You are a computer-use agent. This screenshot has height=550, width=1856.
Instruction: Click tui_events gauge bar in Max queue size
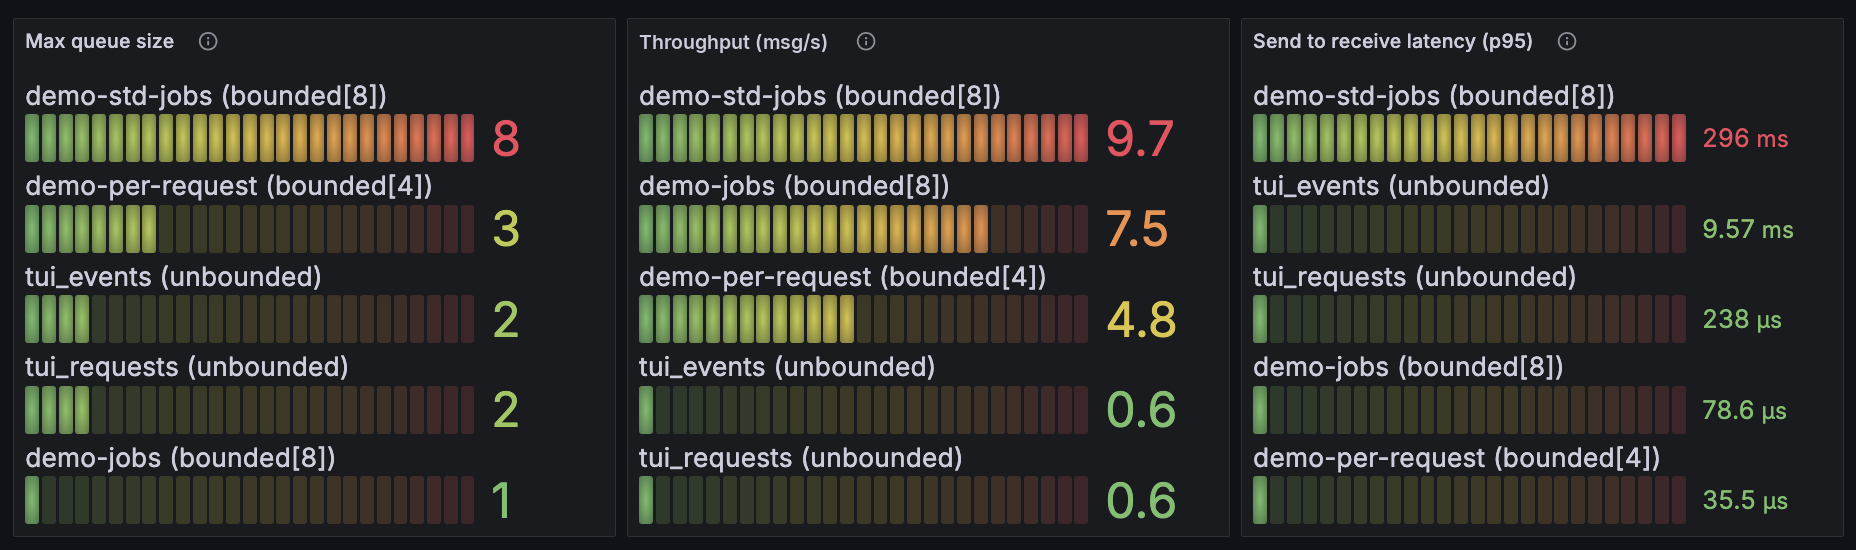point(249,319)
